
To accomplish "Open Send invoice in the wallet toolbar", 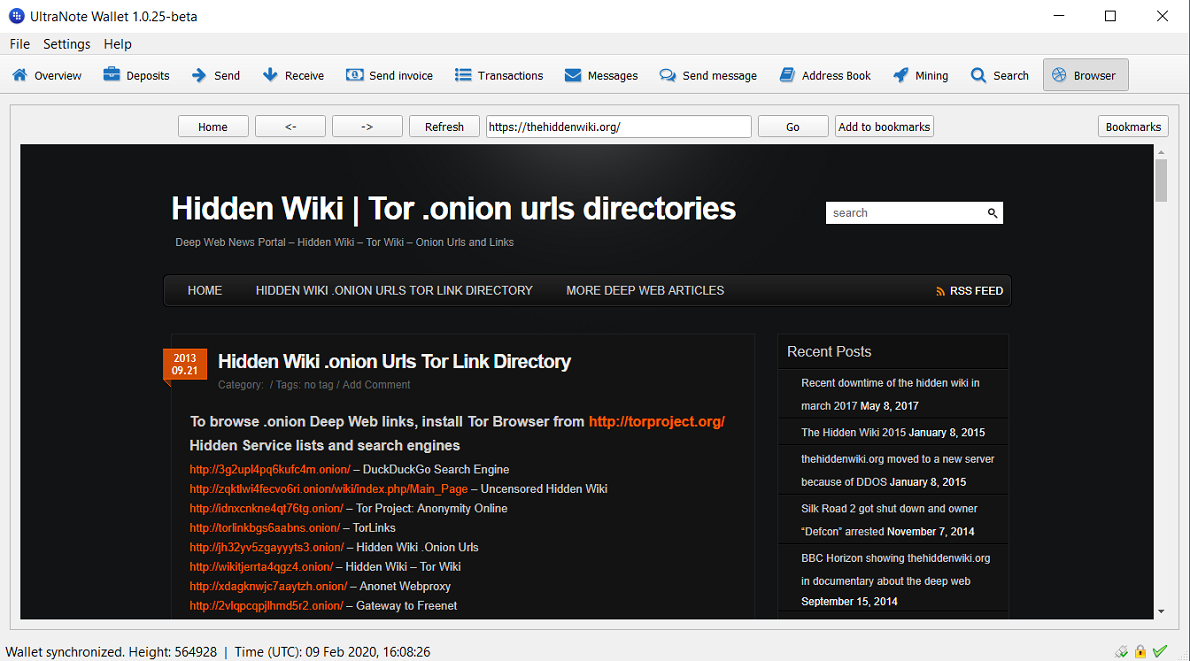I will (x=389, y=75).
